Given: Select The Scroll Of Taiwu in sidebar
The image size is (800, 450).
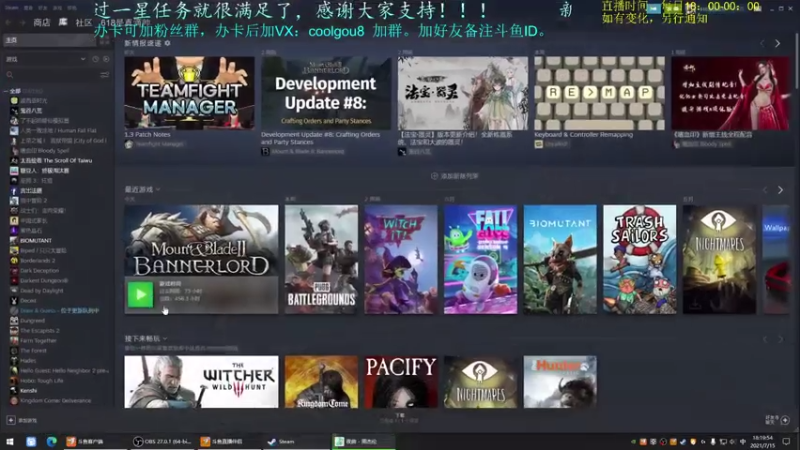Looking at the screenshot, I should [x=56, y=160].
